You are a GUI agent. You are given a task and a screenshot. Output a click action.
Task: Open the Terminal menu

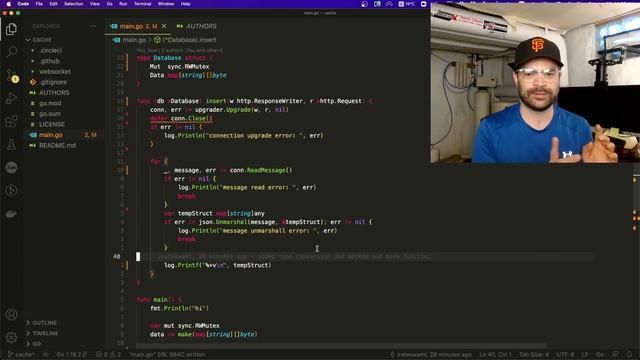click(142, 4)
